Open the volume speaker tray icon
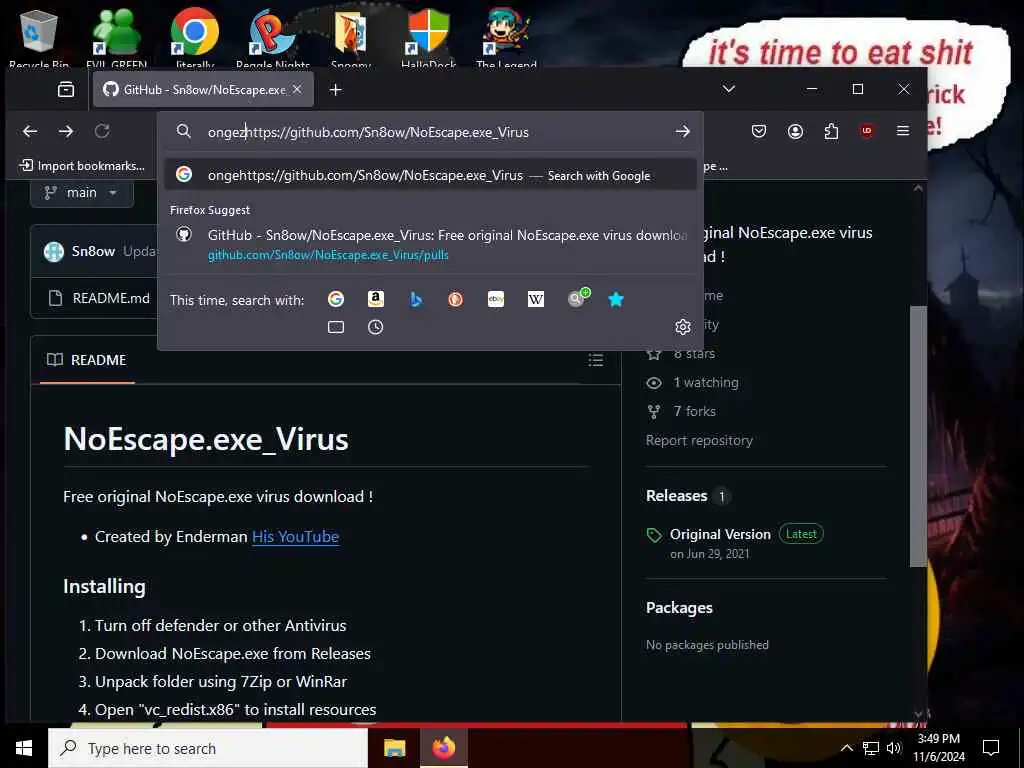Image resolution: width=1024 pixels, height=768 pixels. pos(894,748)
